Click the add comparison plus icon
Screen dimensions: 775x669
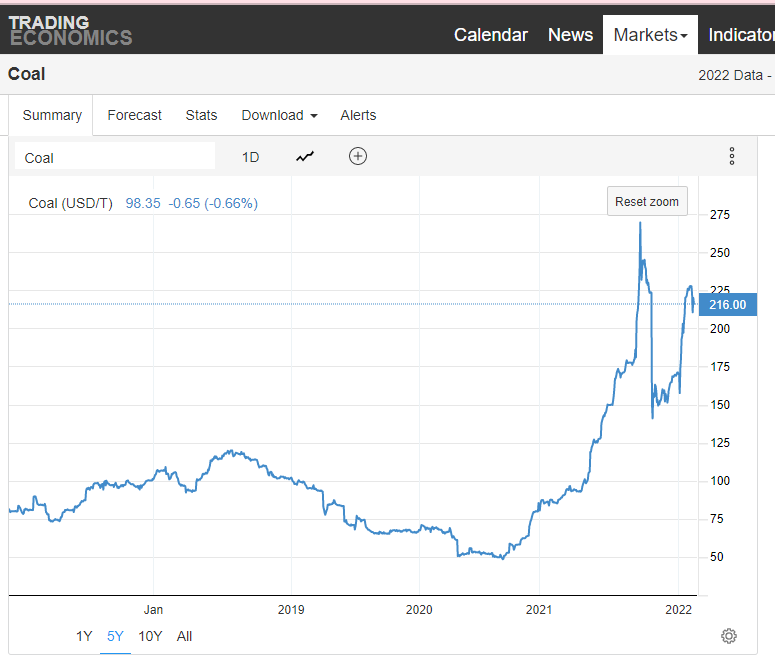(358, 156)
